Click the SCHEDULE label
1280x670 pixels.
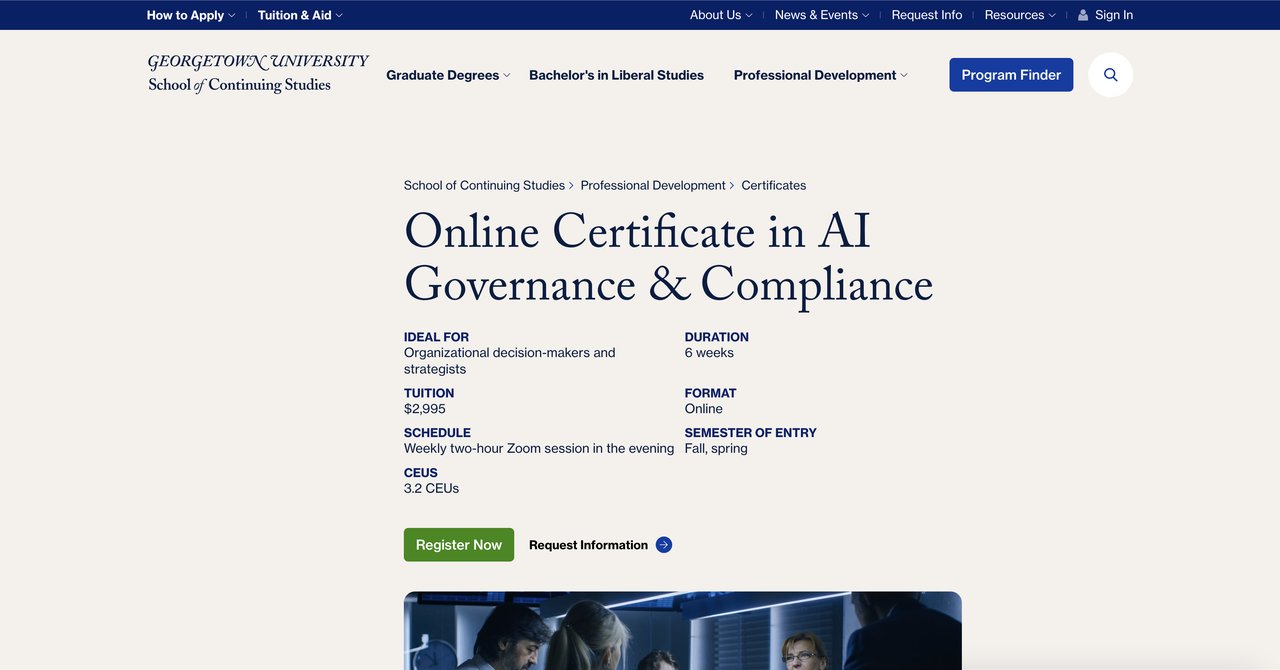pyautogui.click(x=437, y=433)
